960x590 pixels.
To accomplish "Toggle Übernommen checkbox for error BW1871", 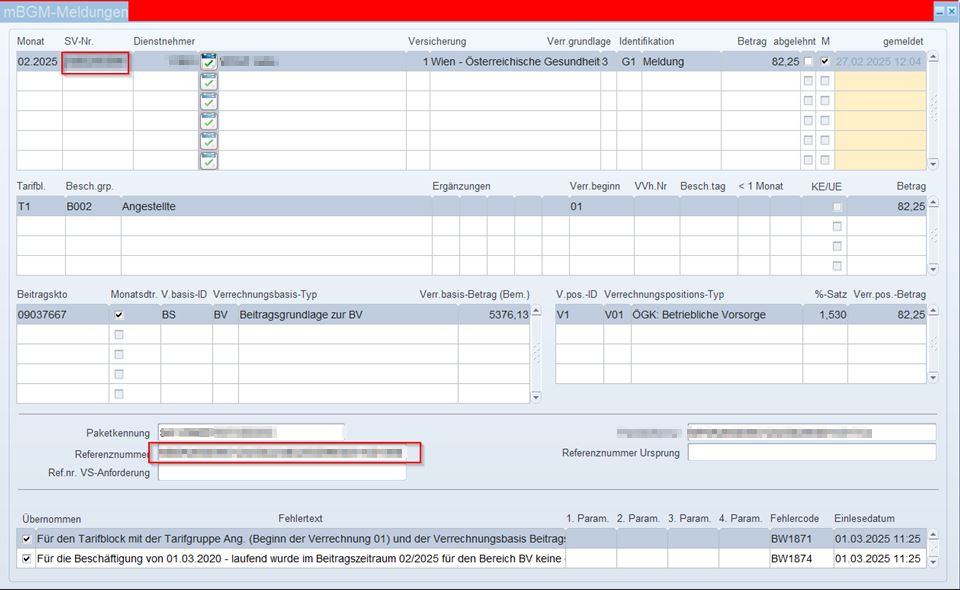I will [27, 539].
